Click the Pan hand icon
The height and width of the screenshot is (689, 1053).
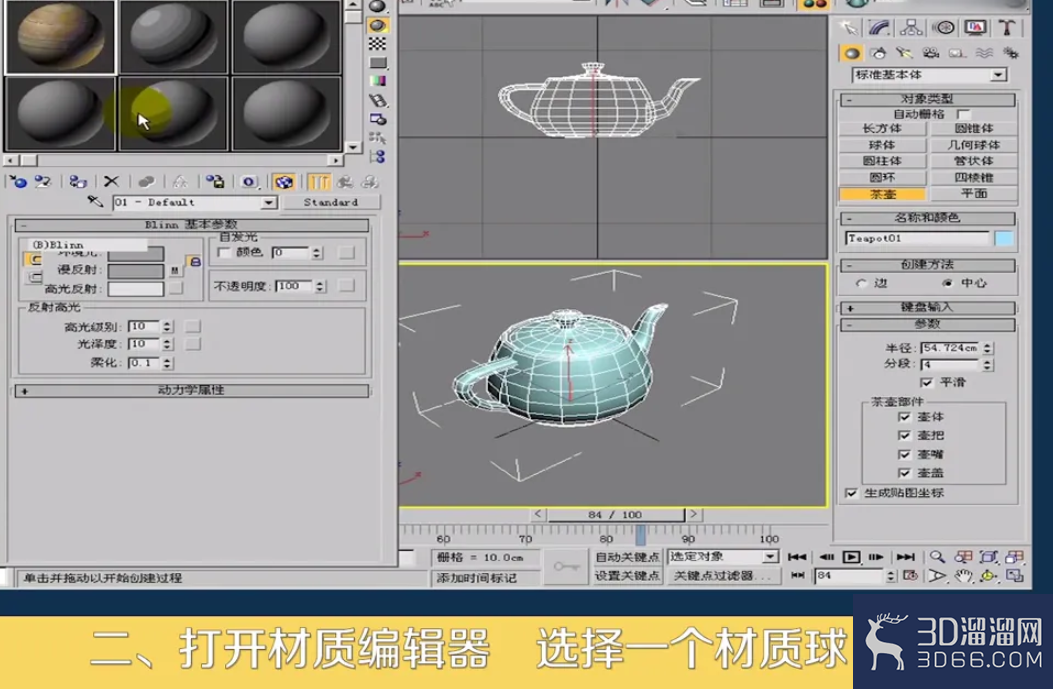[963, 576]
